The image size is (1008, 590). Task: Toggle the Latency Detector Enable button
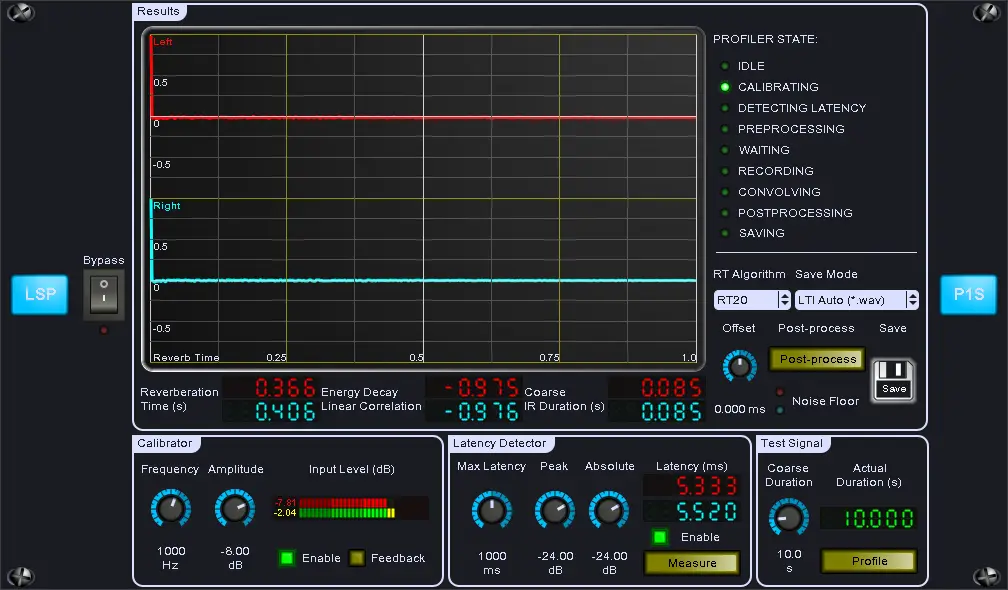coord(660,537)
